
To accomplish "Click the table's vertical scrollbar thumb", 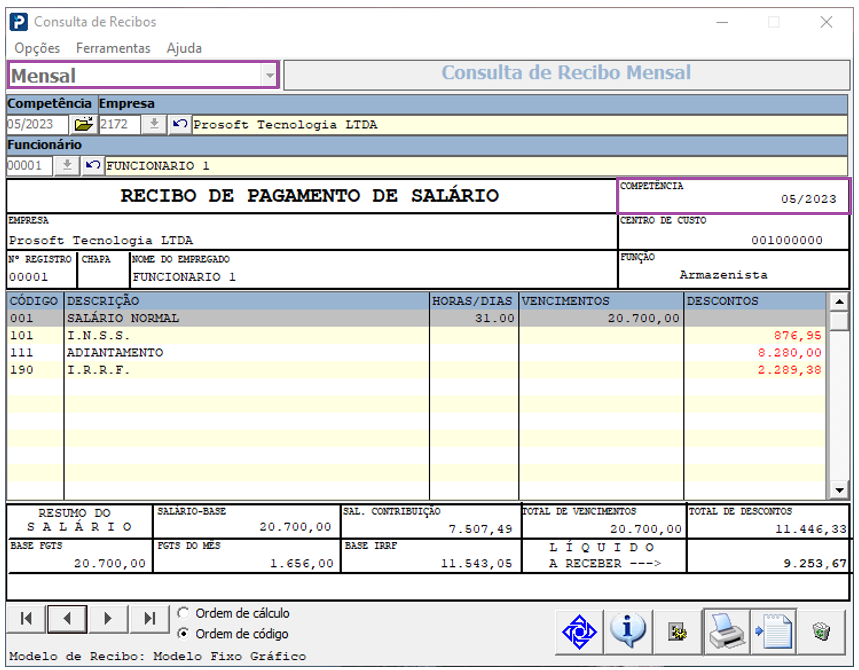I will coord(839,320).
